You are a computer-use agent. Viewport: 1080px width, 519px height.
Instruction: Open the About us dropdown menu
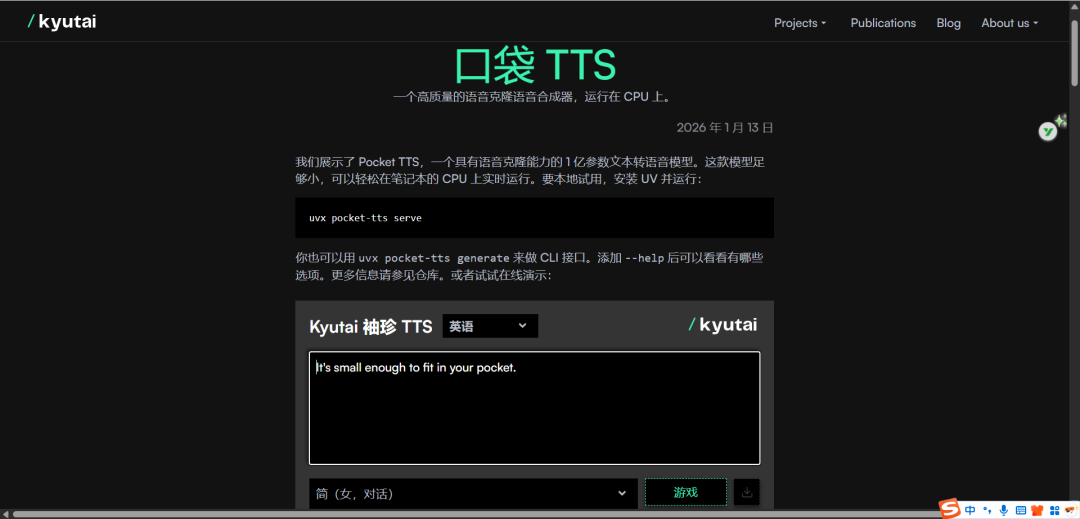point(1009,23)
